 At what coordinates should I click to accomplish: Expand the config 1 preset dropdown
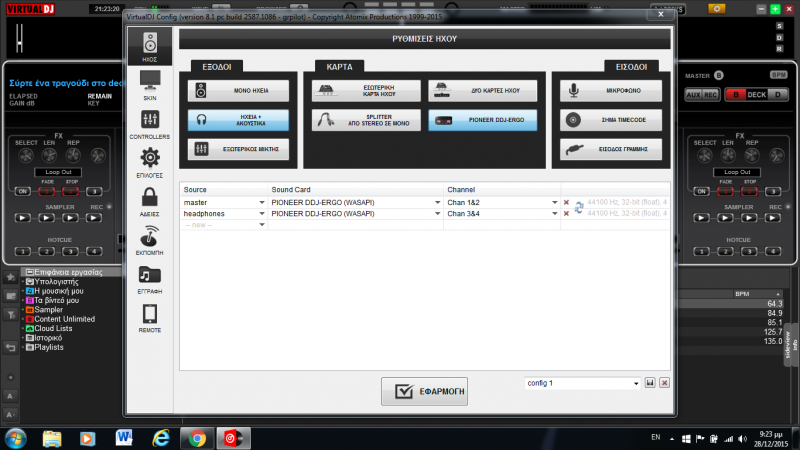[x=636, y=383]
